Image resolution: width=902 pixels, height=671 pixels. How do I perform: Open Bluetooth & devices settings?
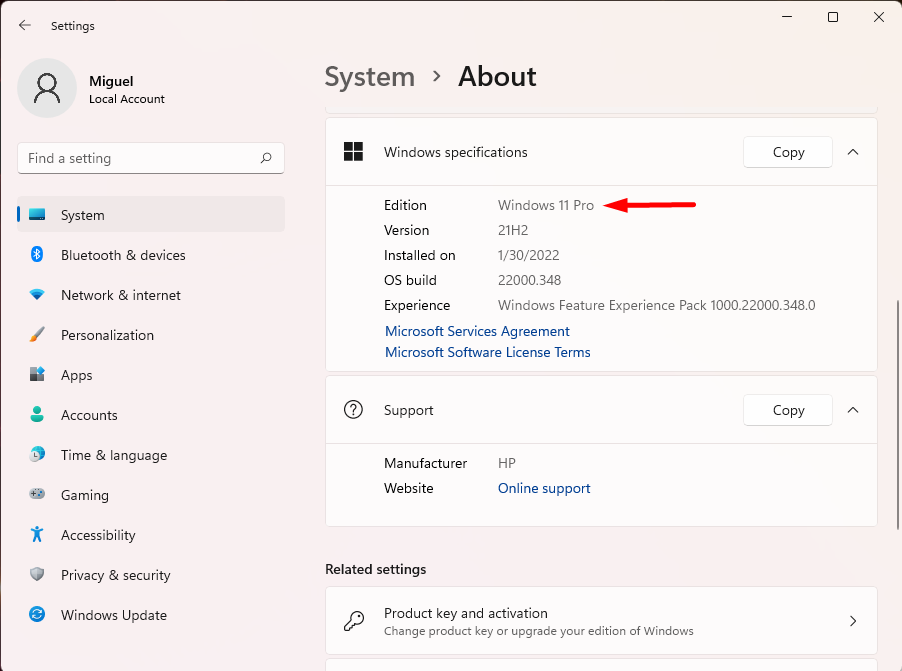pyautogui.click(x=122, y=255)
